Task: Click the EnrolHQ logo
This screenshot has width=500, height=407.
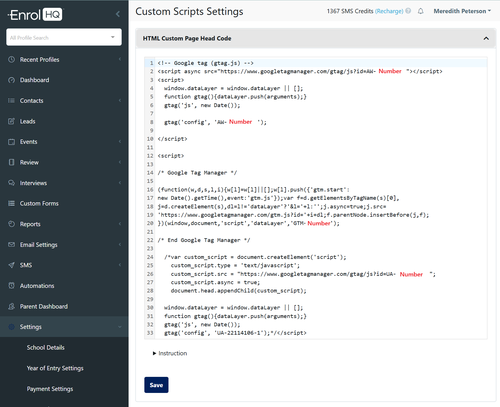Action: coord(35,15)
